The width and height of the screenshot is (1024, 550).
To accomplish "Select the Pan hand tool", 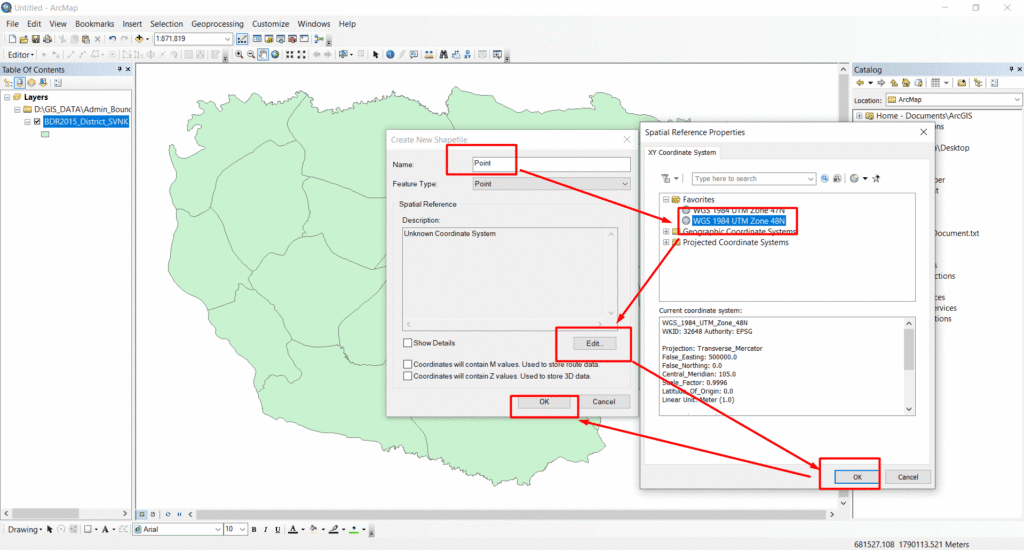I will [263, 54].
